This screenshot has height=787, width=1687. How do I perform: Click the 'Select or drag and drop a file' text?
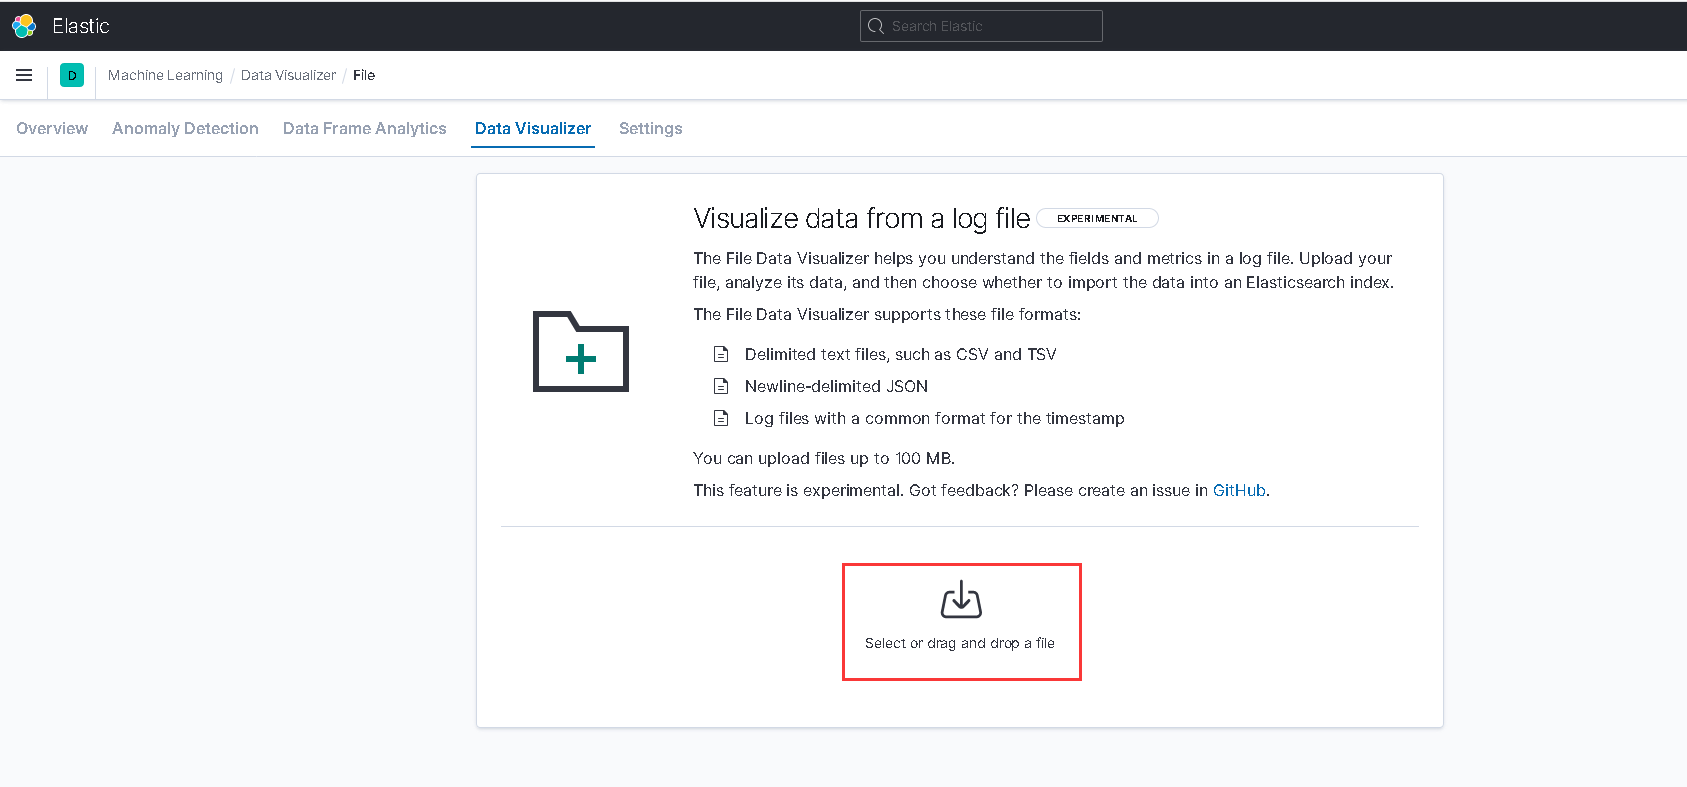click(x=960, y=643)
